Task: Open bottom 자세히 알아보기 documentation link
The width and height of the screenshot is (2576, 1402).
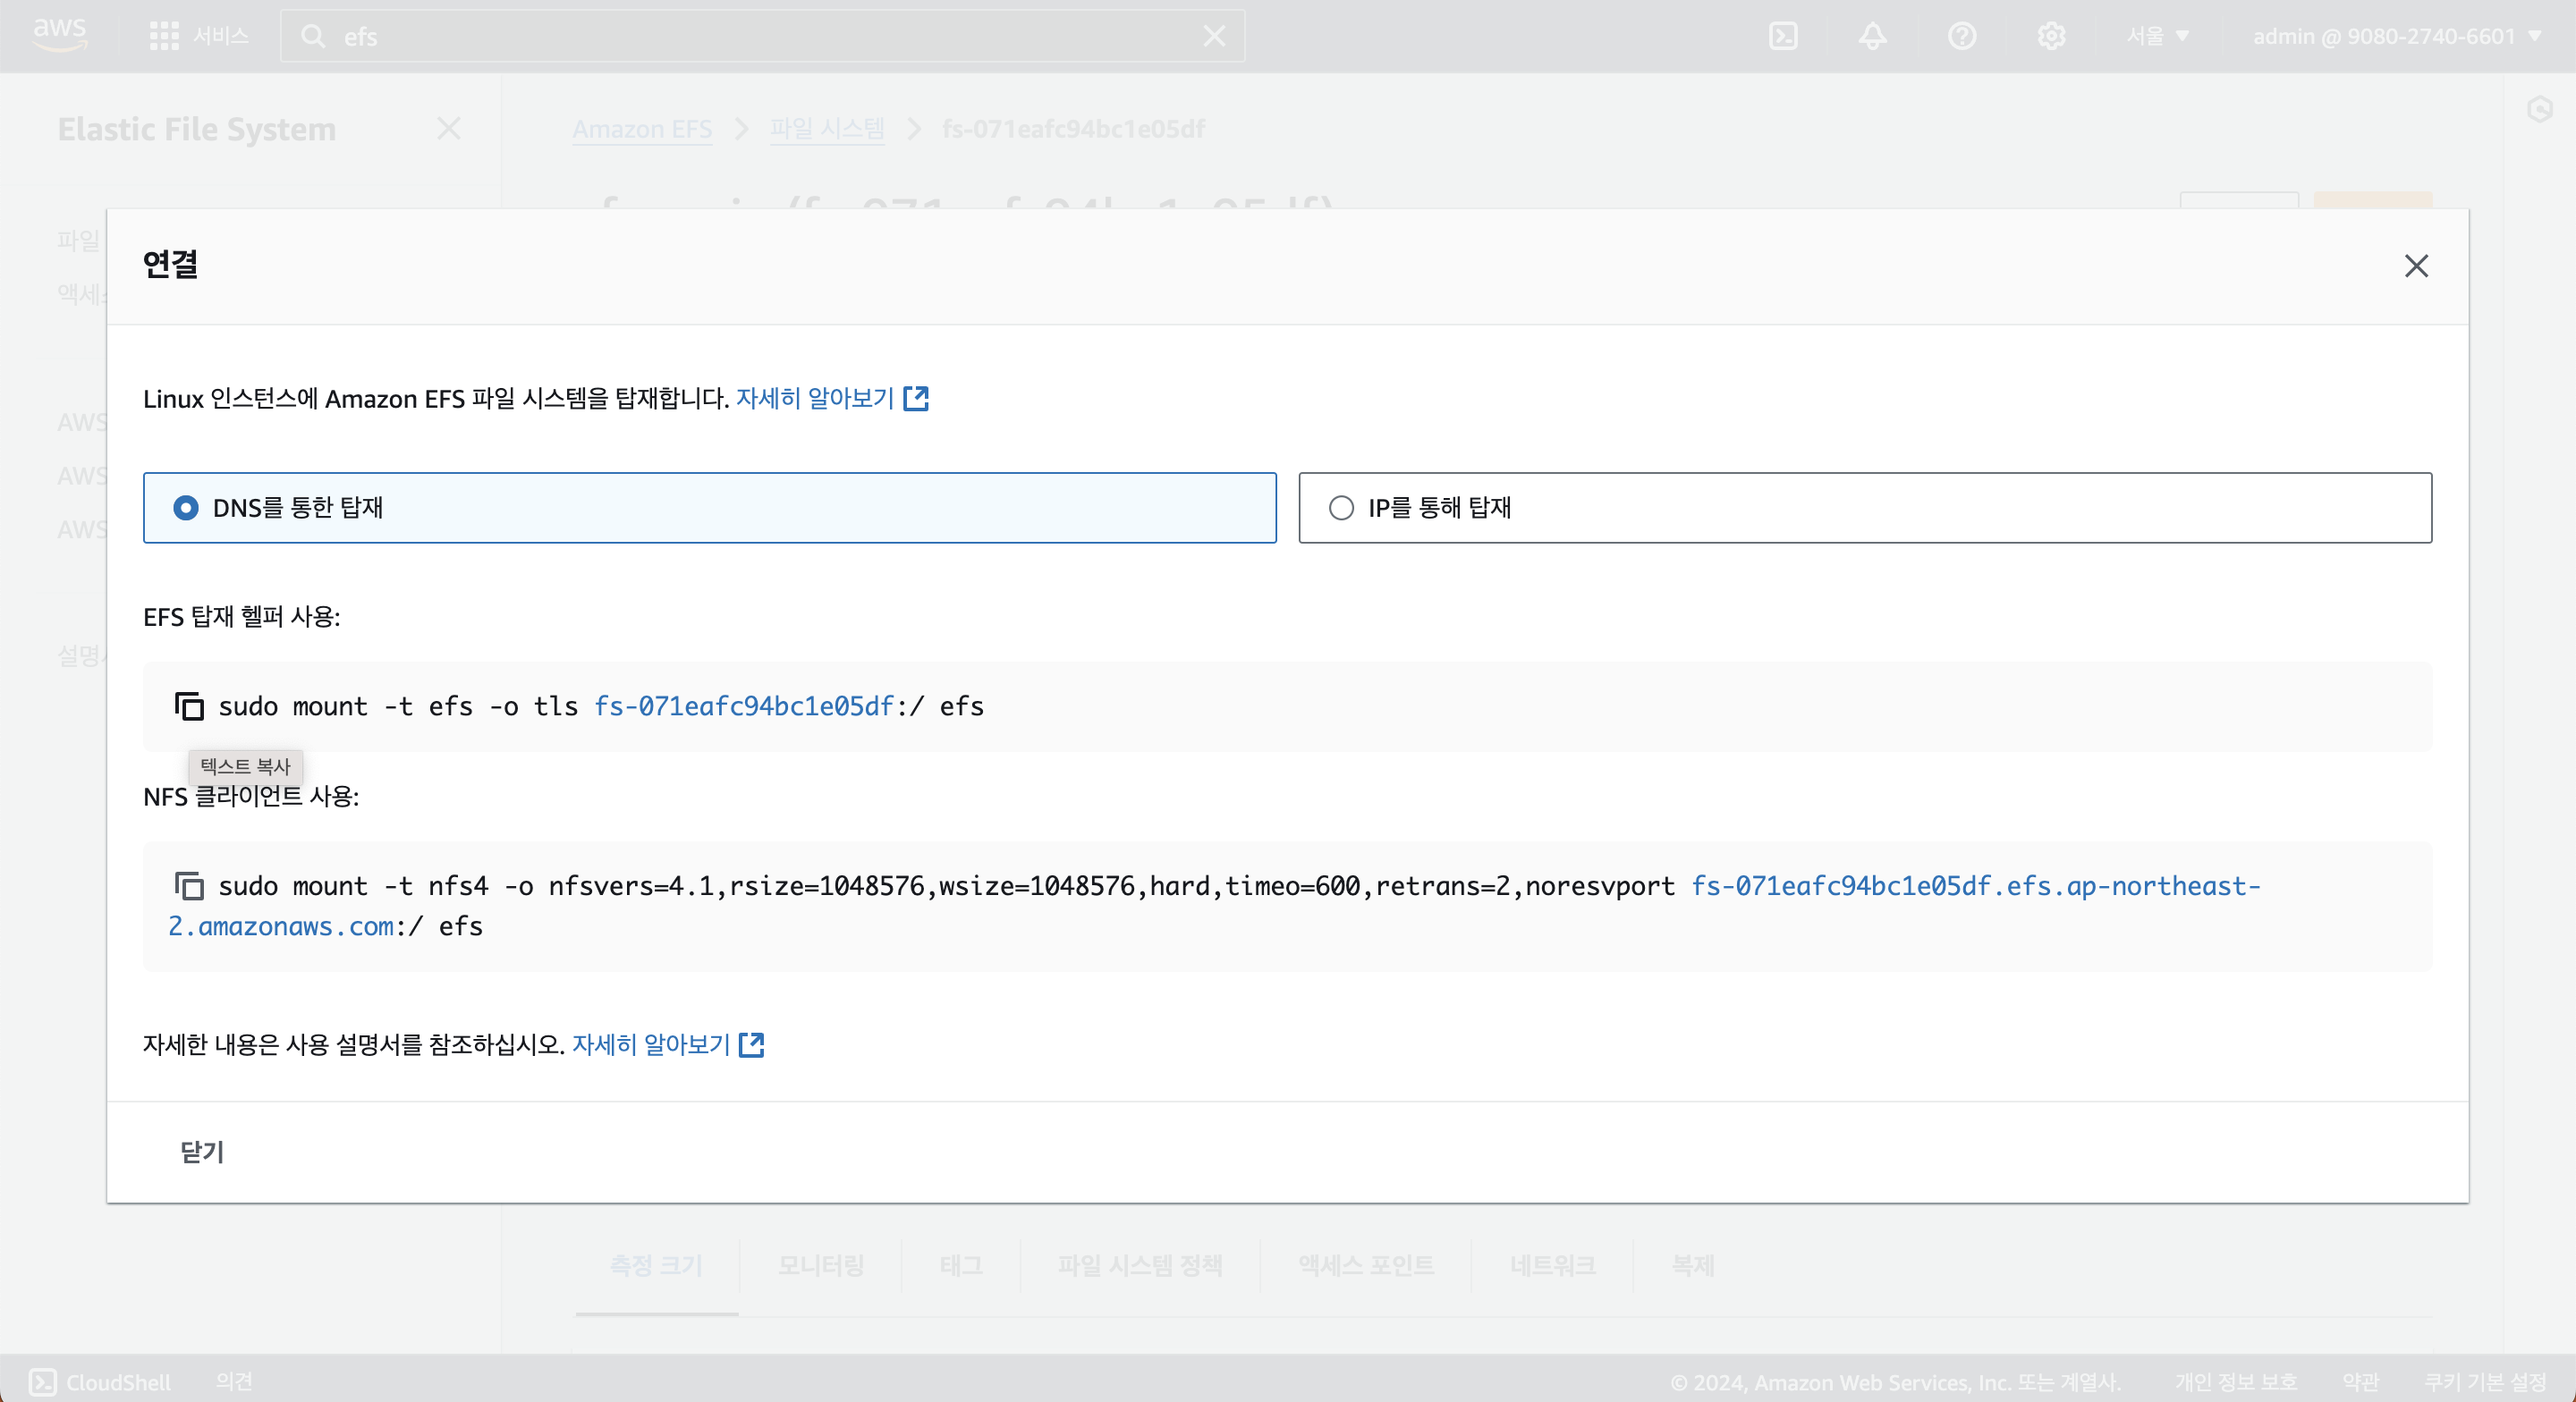Action: [650, 1044]
